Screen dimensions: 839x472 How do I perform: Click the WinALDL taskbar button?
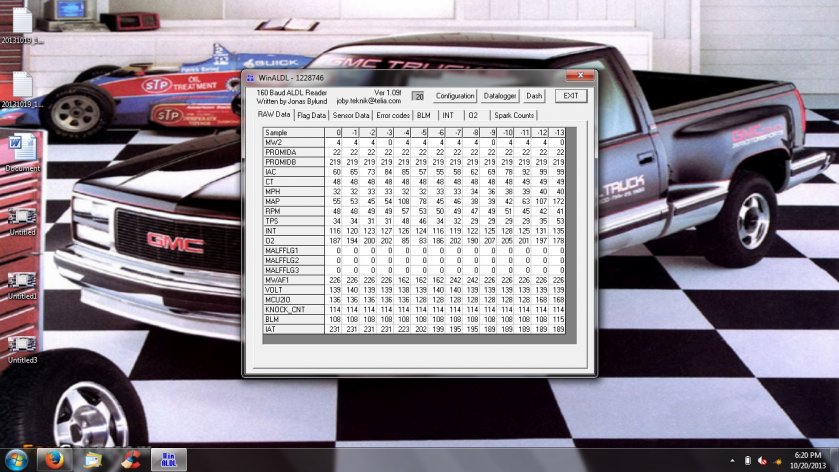[x=168, y=460]
